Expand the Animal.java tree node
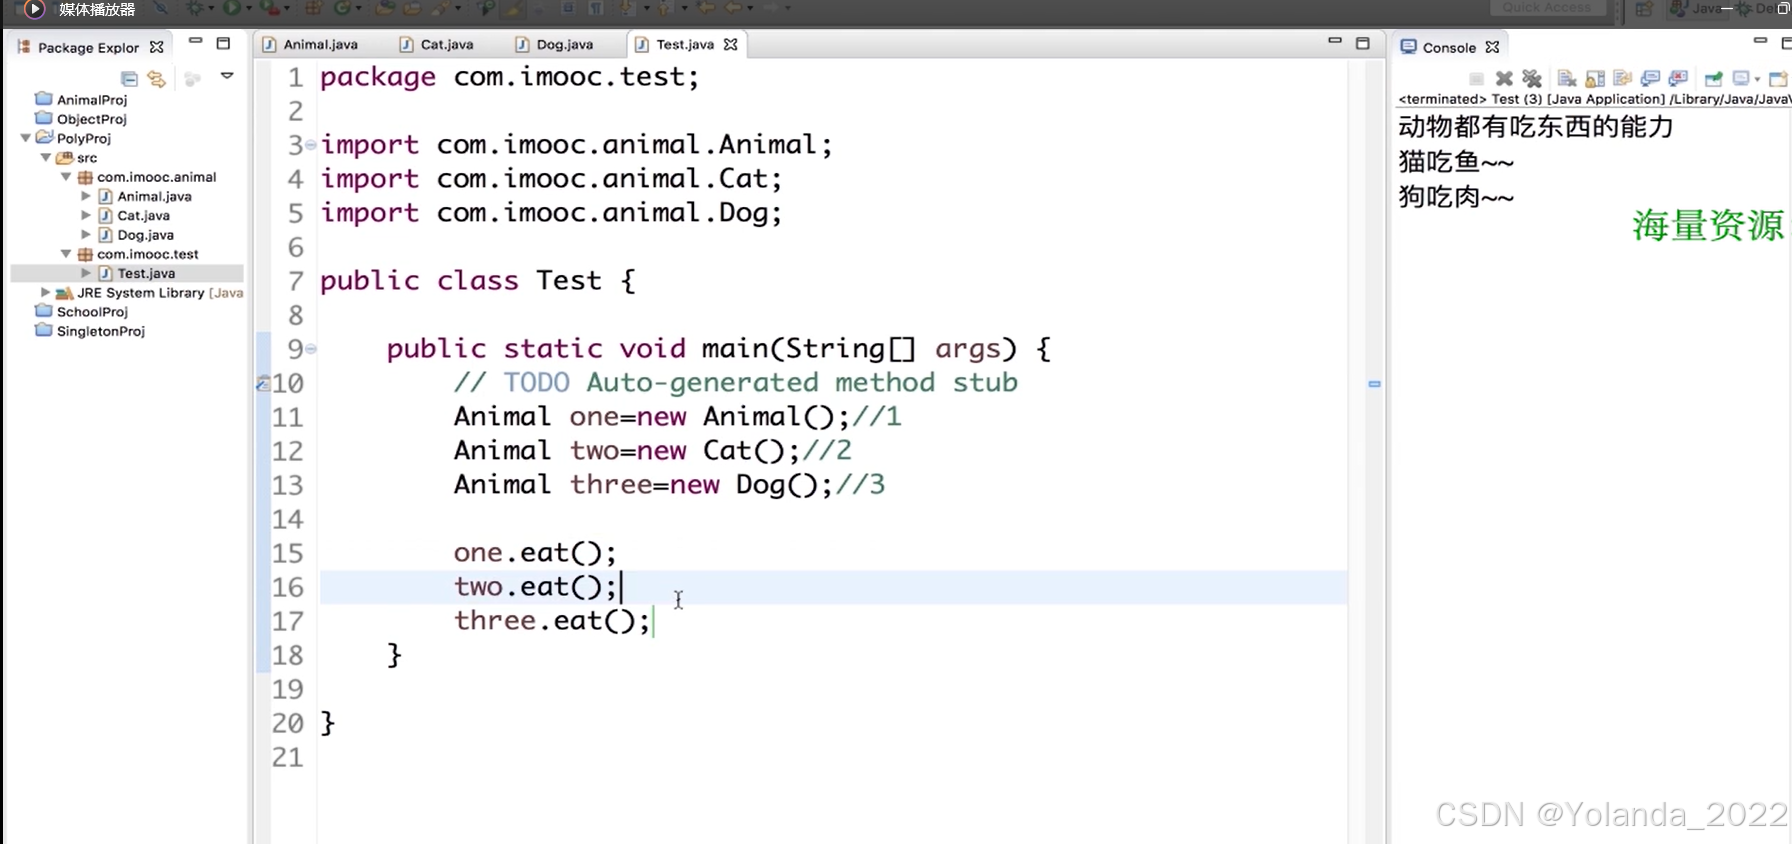 86,196
